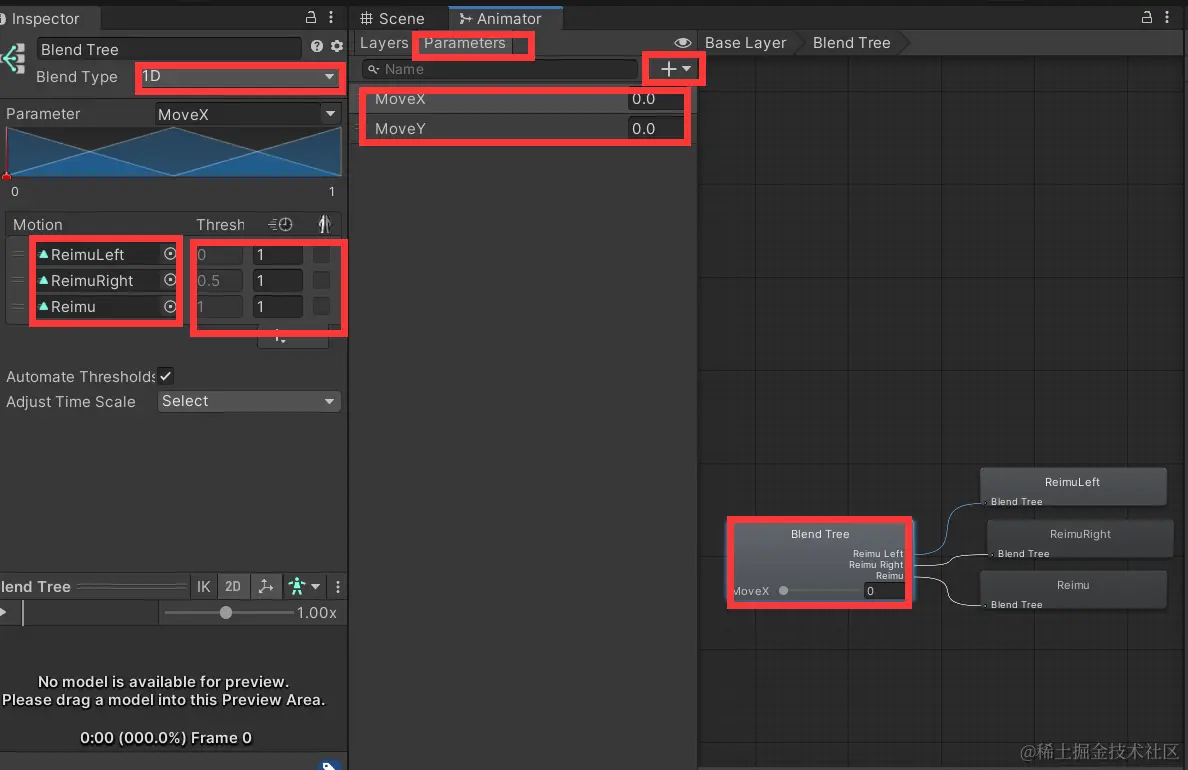Select the MoveY parameter row

coord(525,129)
